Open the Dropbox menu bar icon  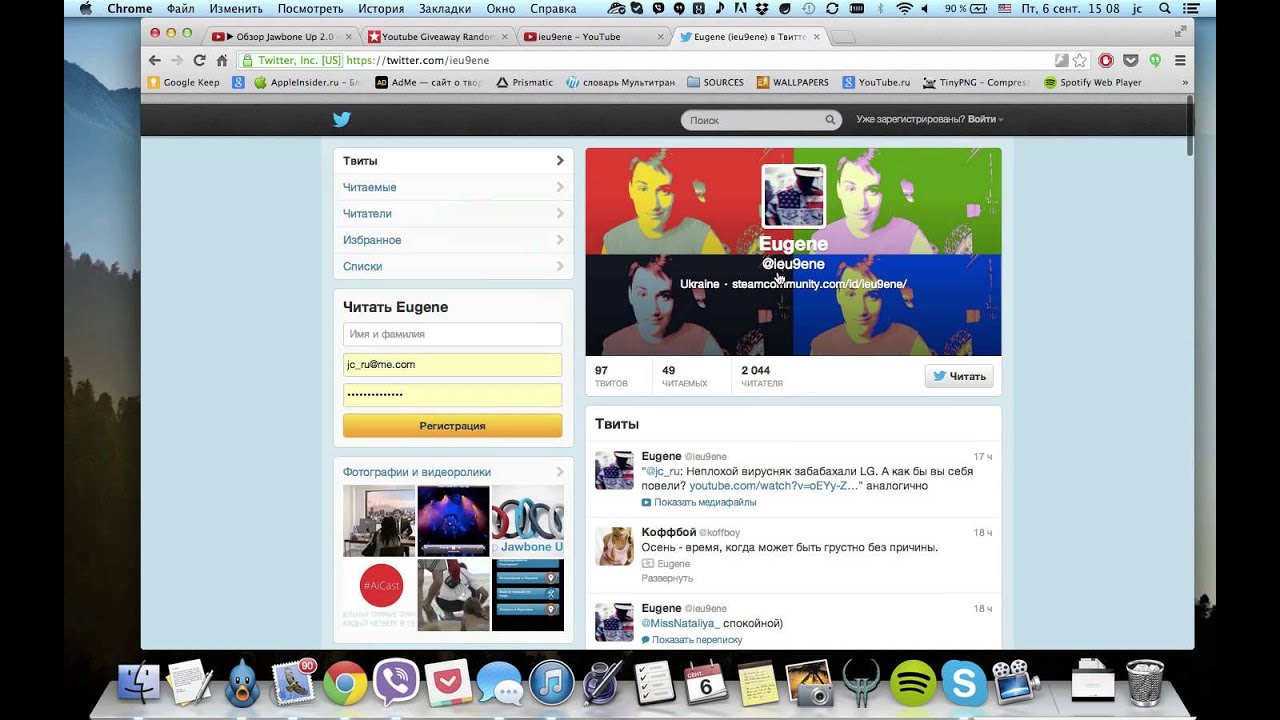762,9
